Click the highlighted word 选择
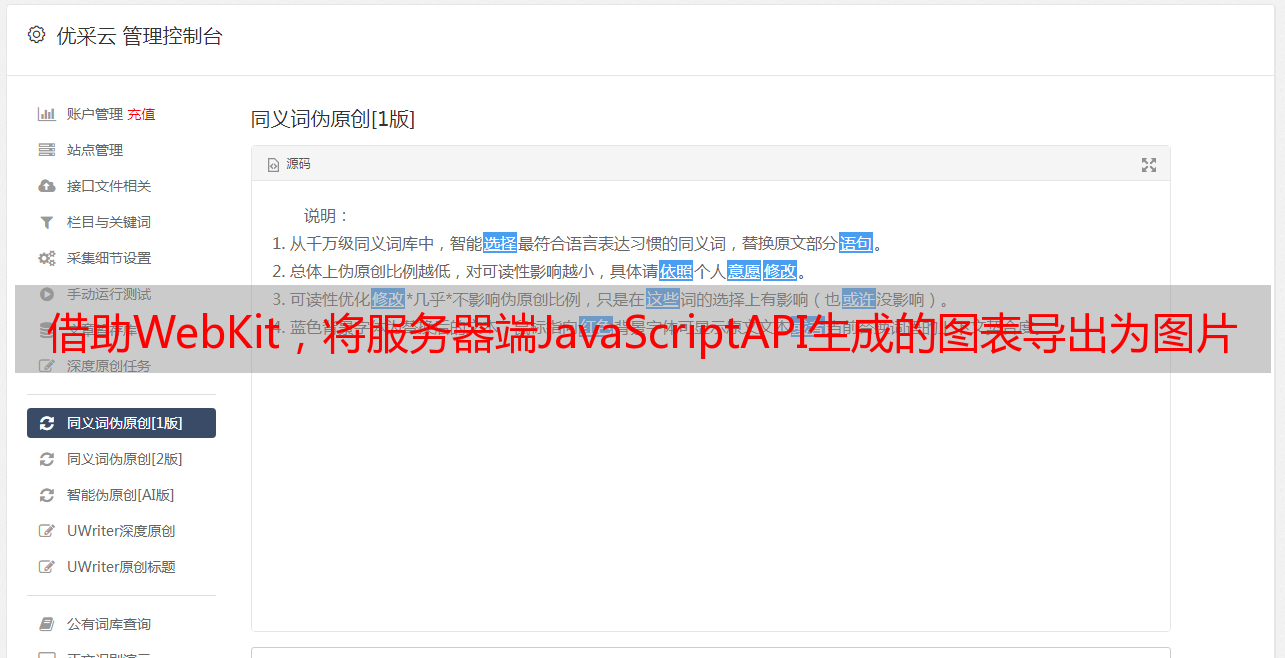 500,243
